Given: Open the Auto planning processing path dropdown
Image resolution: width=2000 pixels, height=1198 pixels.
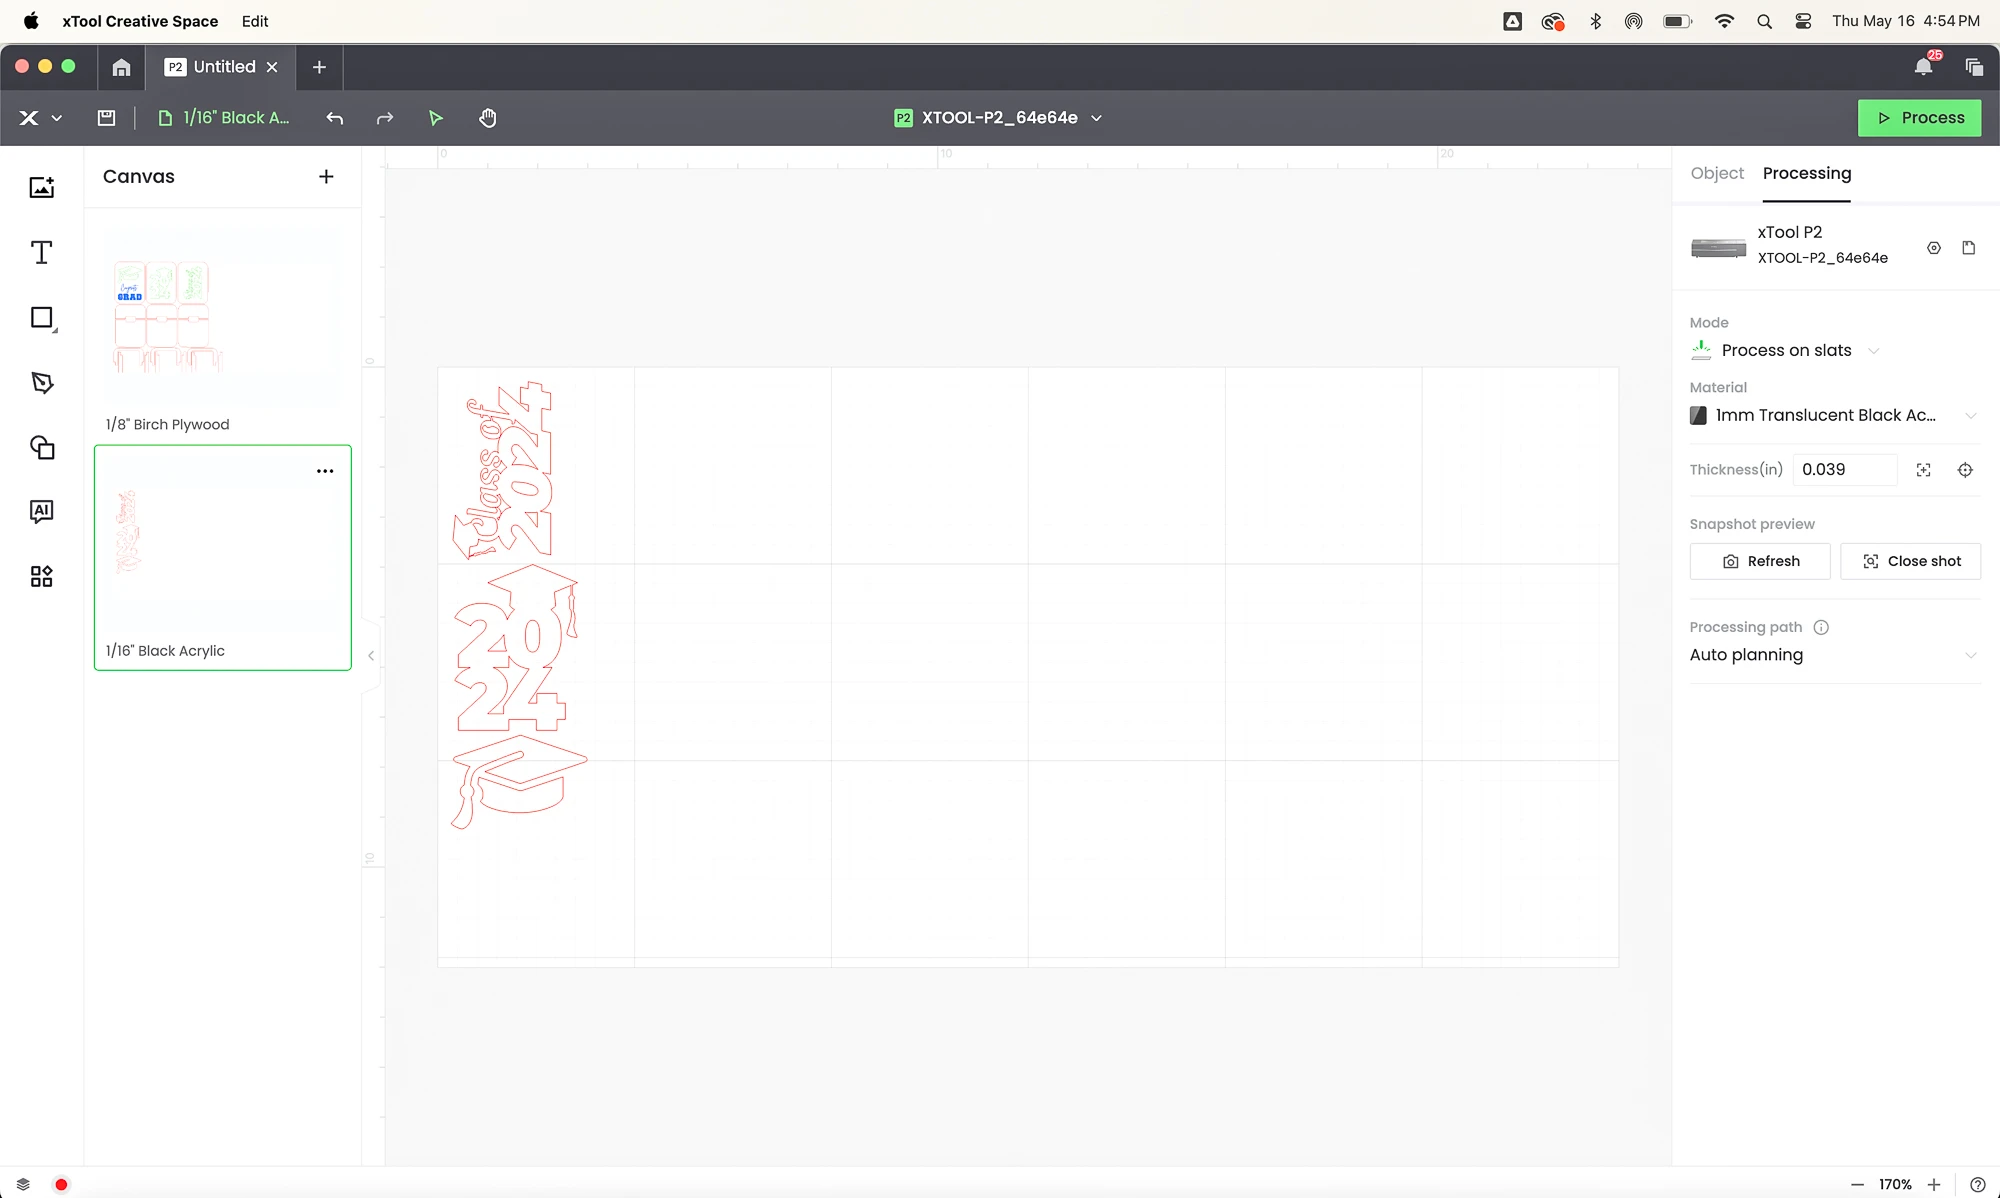Looking at the screenshot, I should pos(1834,655).
